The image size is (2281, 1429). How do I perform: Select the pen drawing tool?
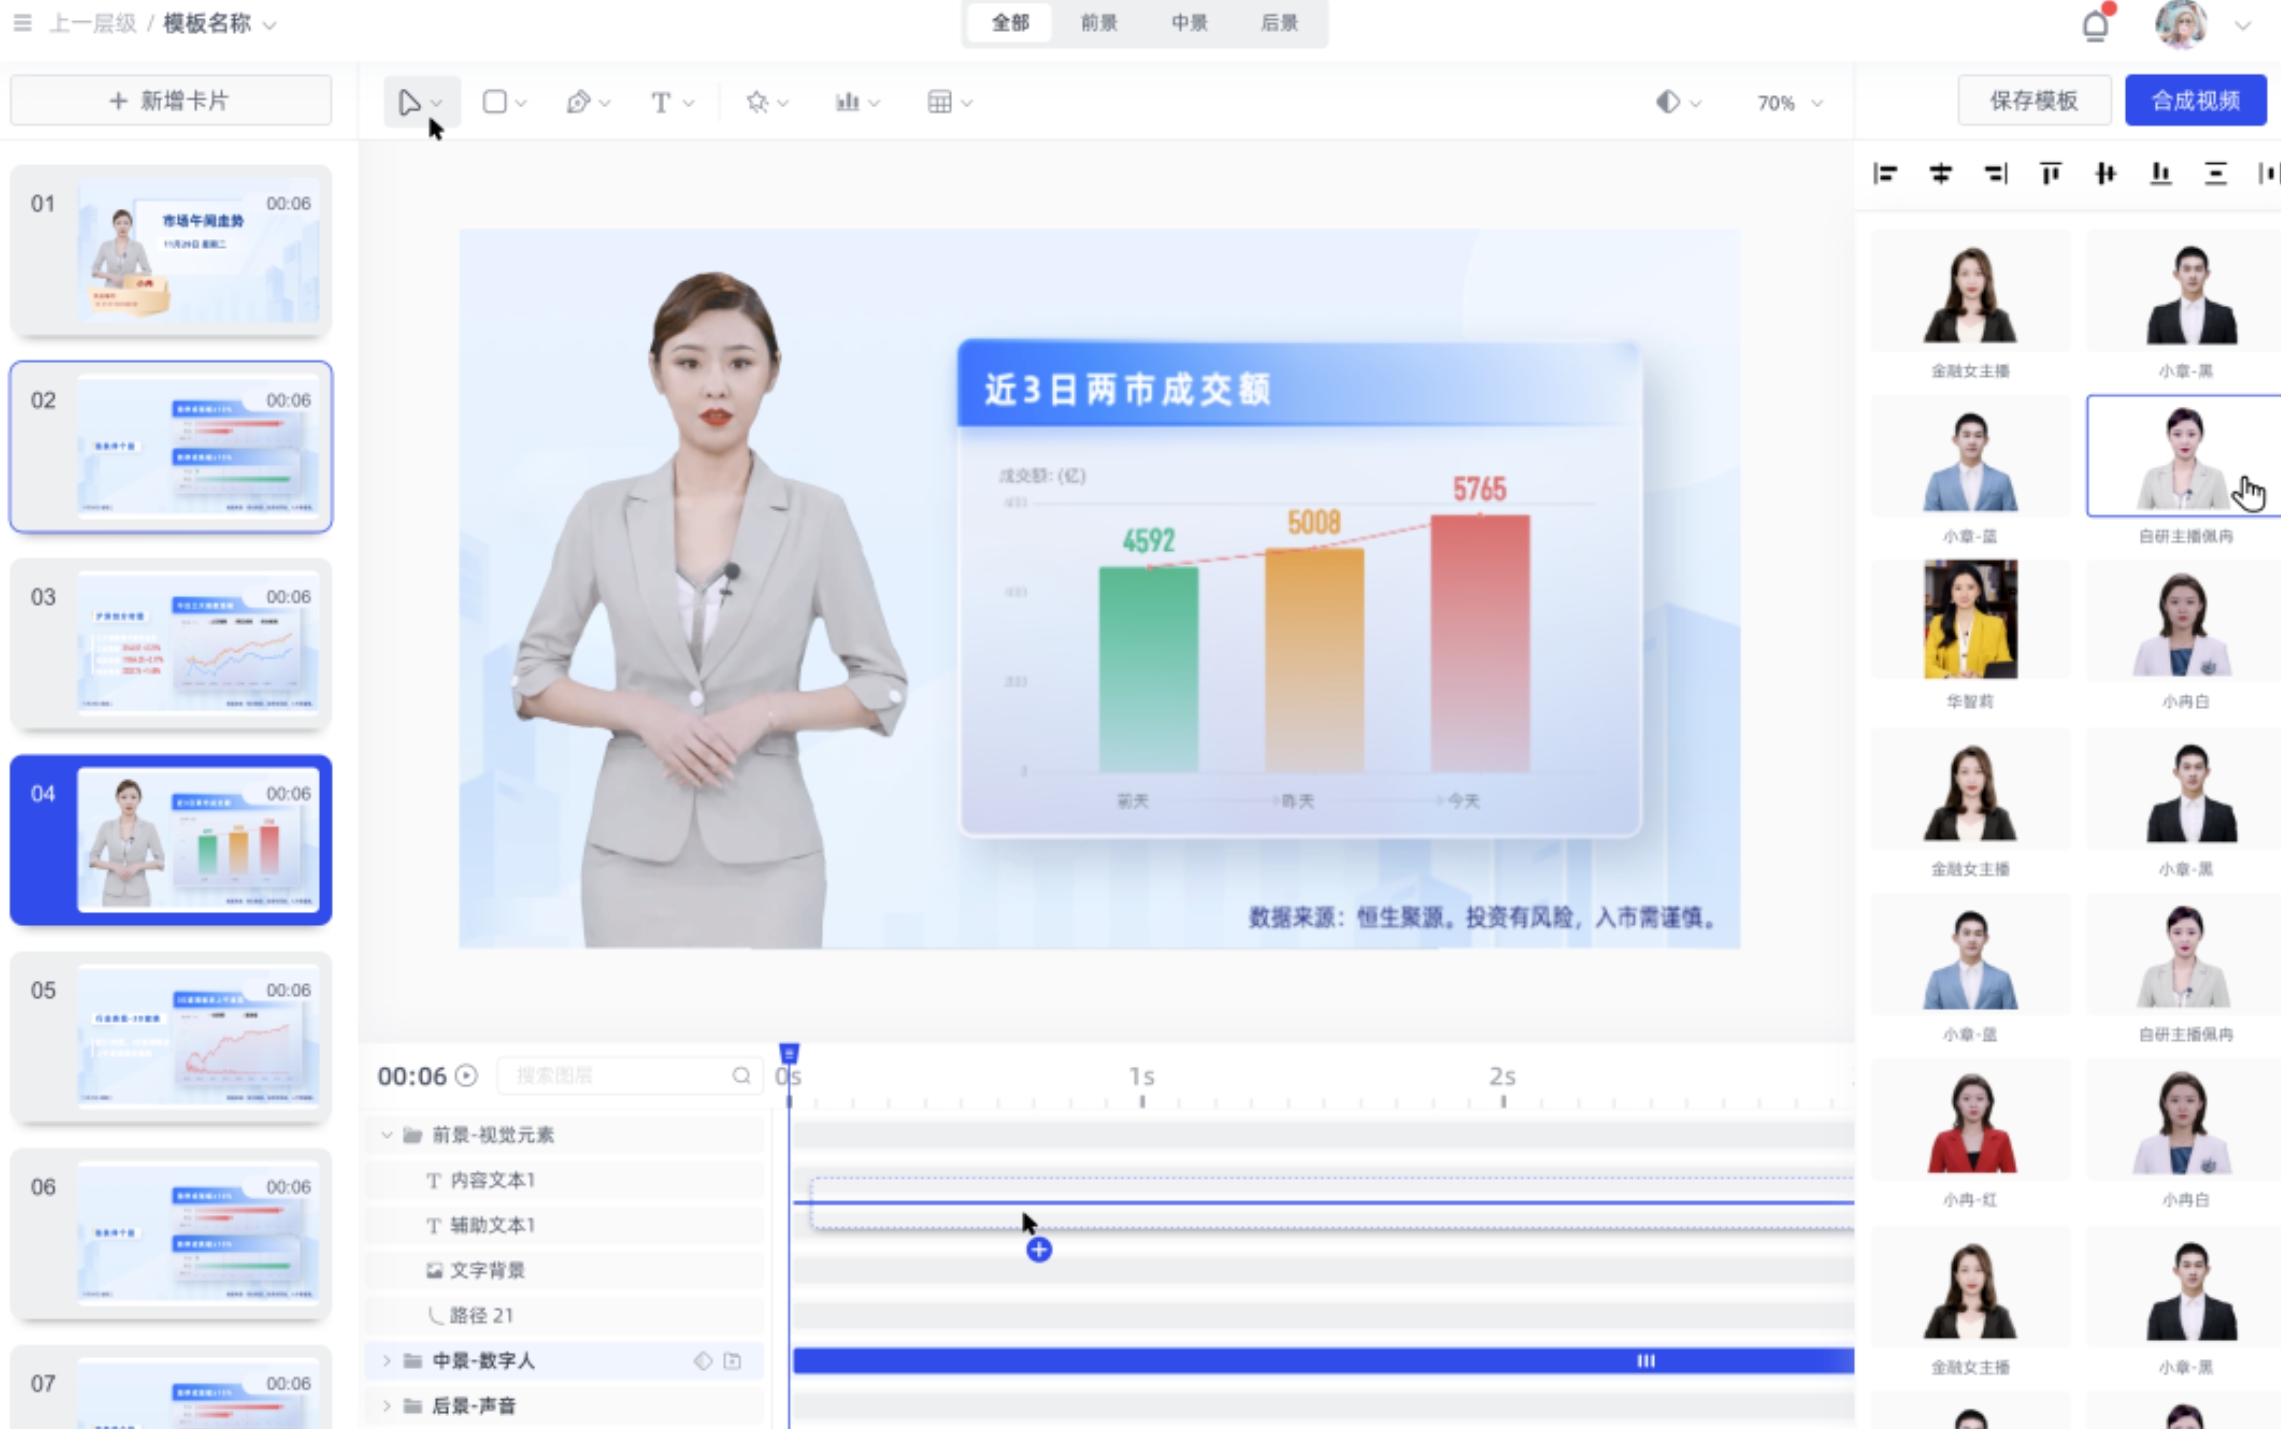(578, 102)
